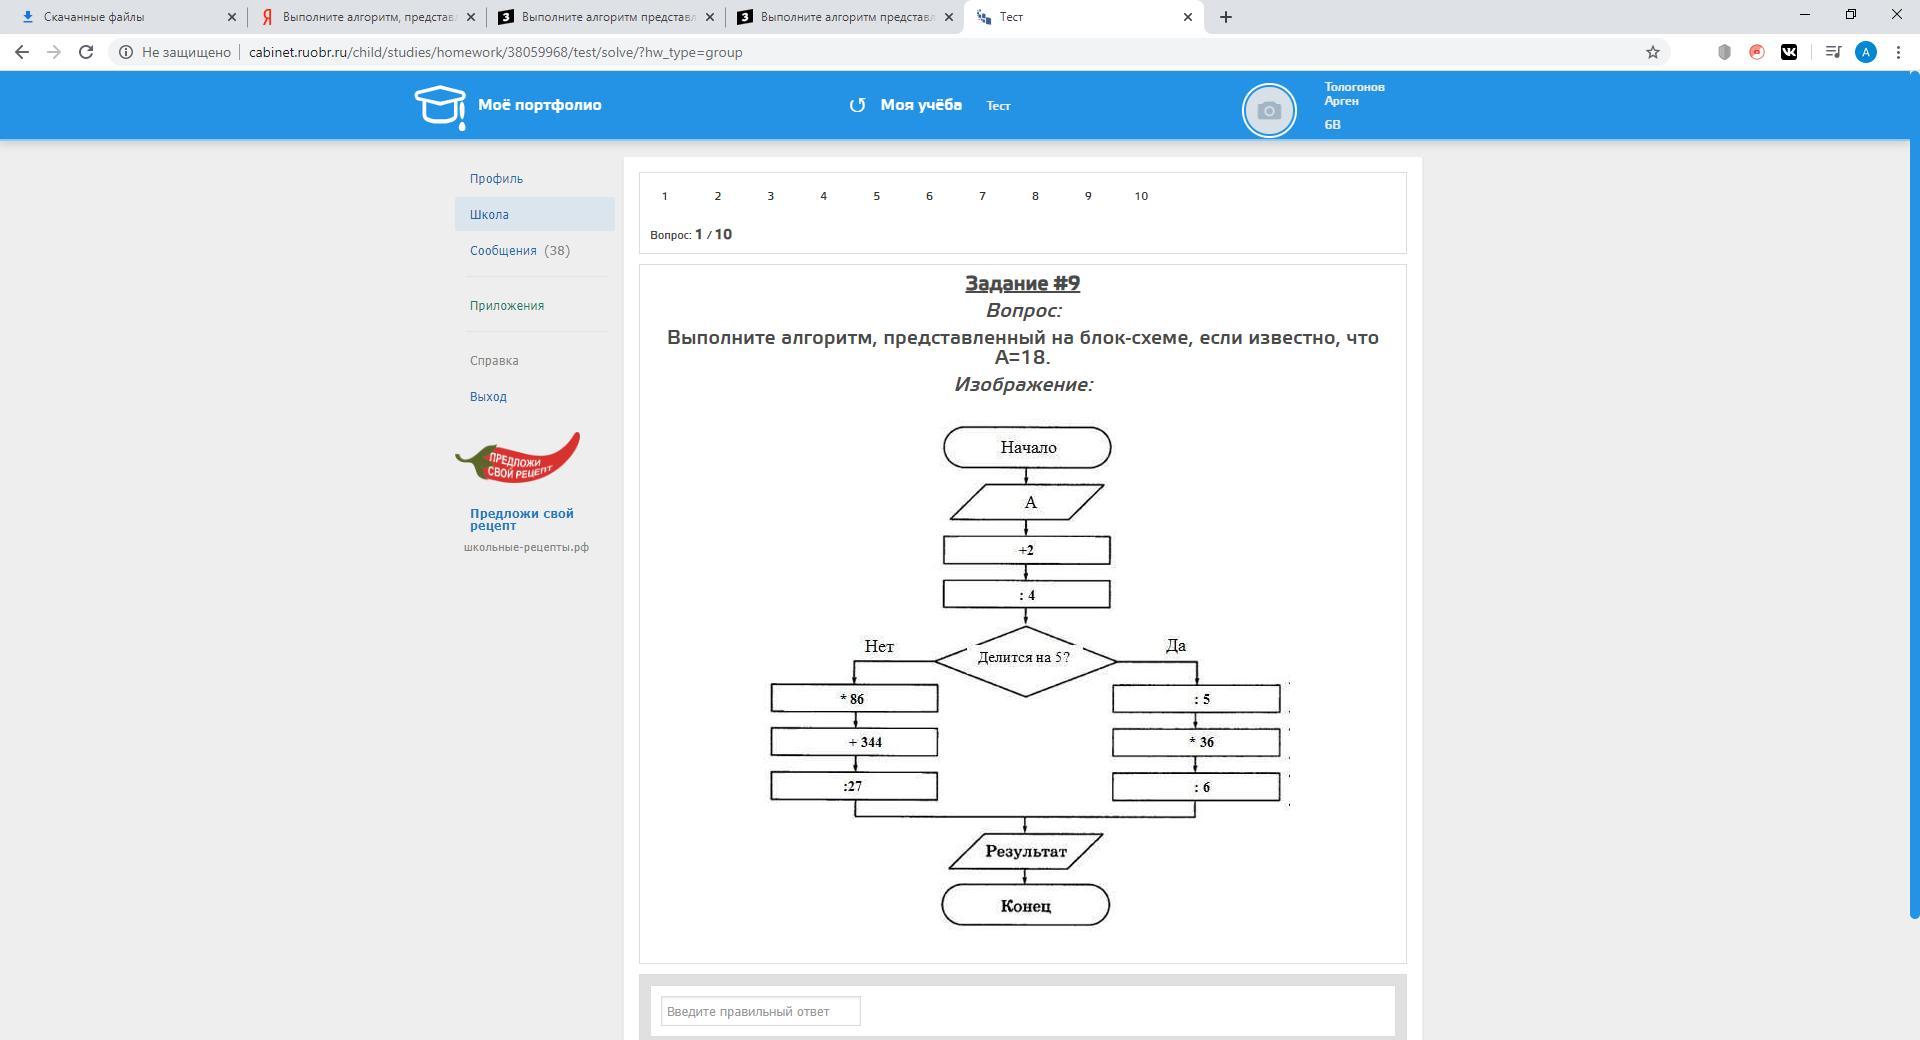The height and width of the screenshot is (1040, 1920).
Task: Click the 'Введите правильный ответ' answer field
Action: click(x=760, y=1011)
